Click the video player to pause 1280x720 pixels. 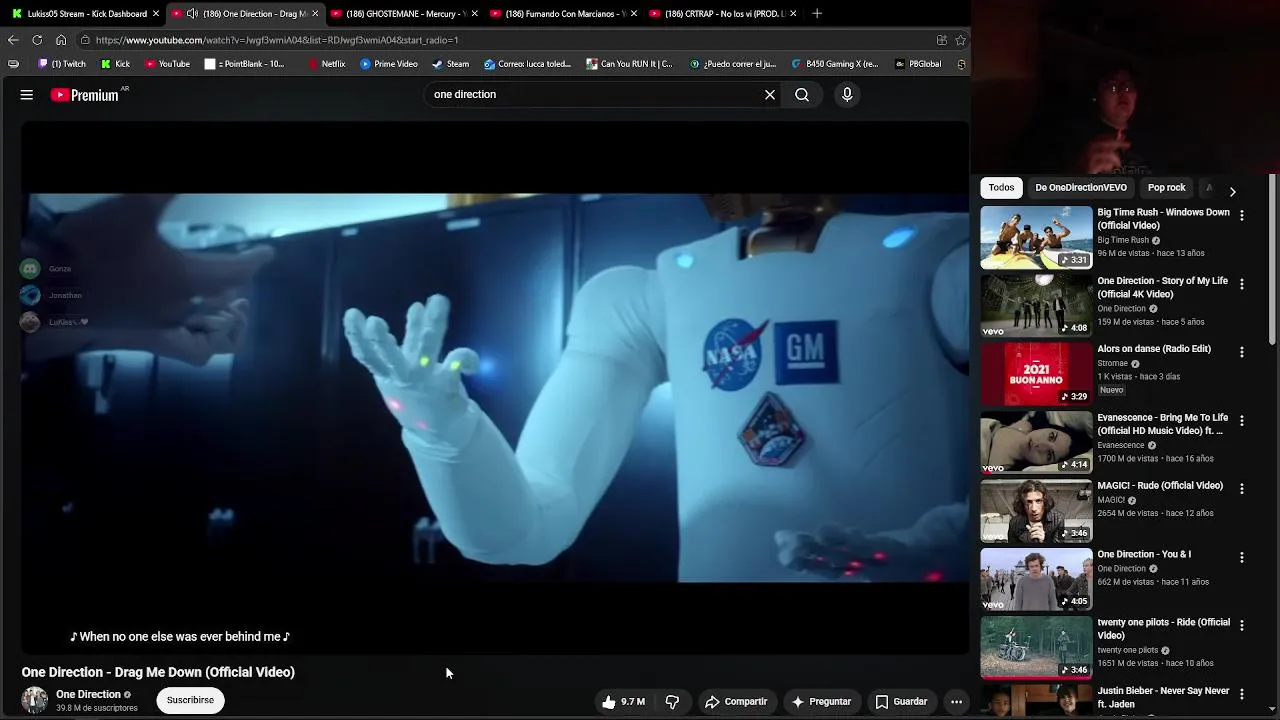tap(495, 388)
